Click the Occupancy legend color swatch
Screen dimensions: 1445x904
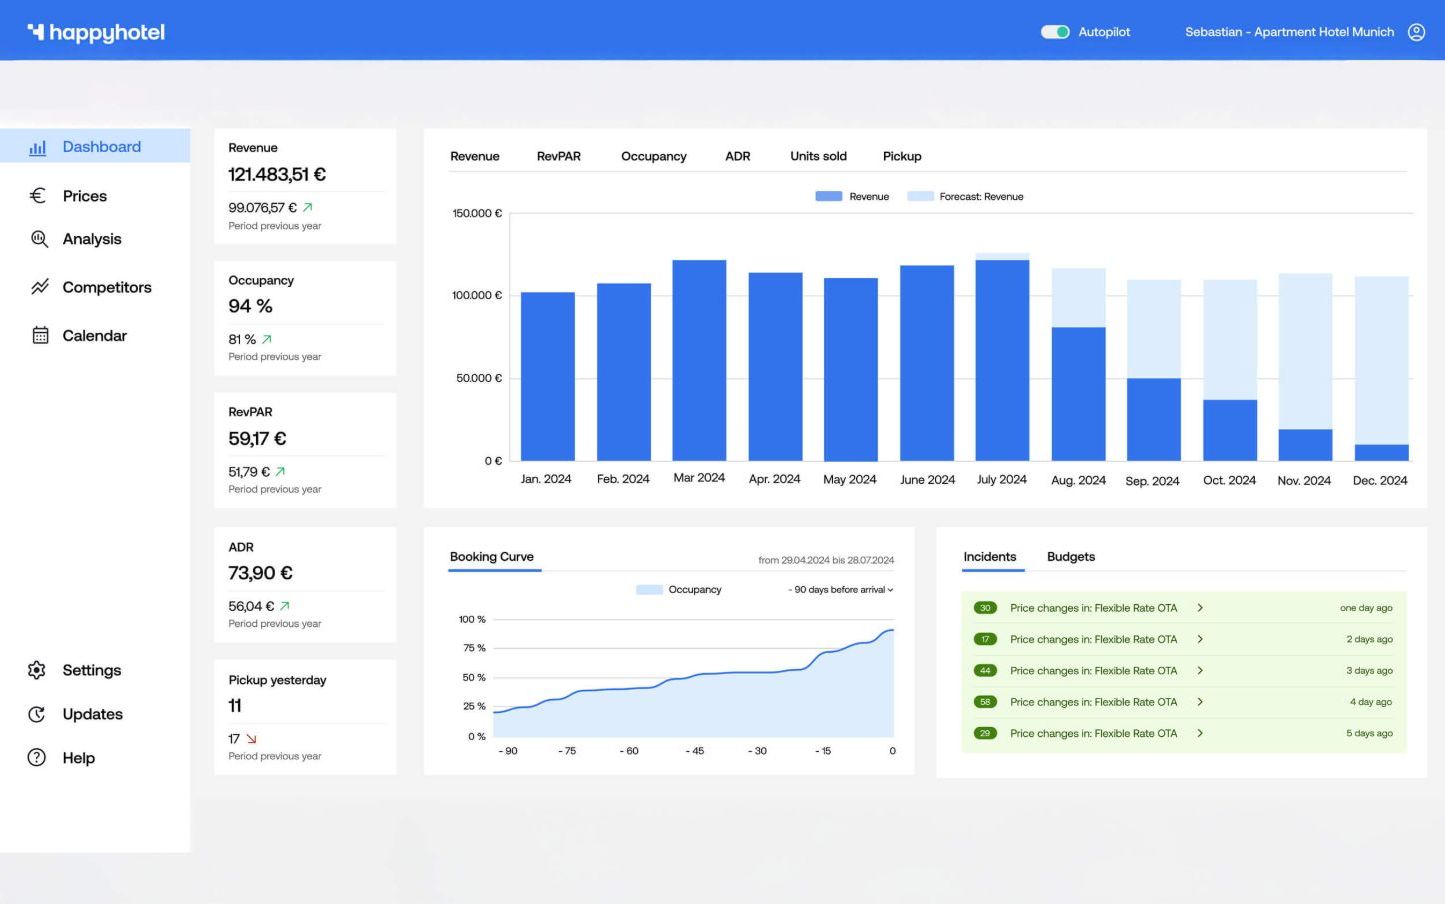[x=649, y=590]
